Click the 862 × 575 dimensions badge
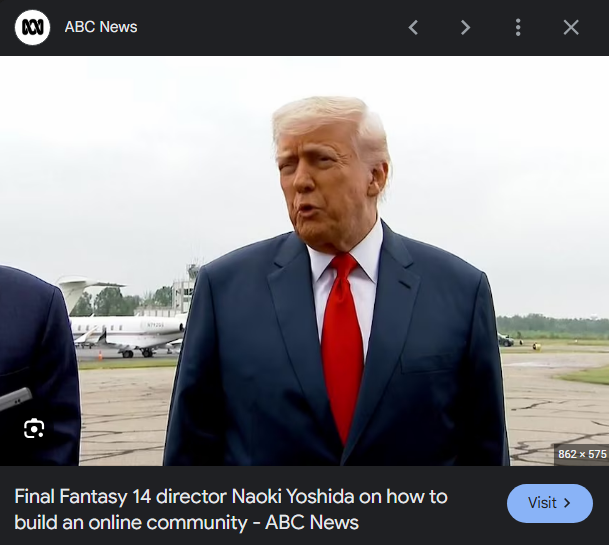 [582, 454]
